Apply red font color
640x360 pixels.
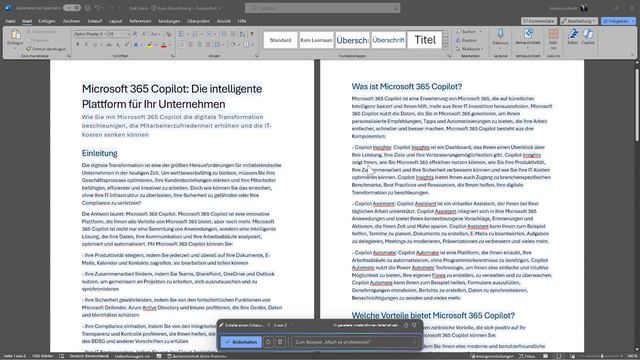[x=163, y=45]
